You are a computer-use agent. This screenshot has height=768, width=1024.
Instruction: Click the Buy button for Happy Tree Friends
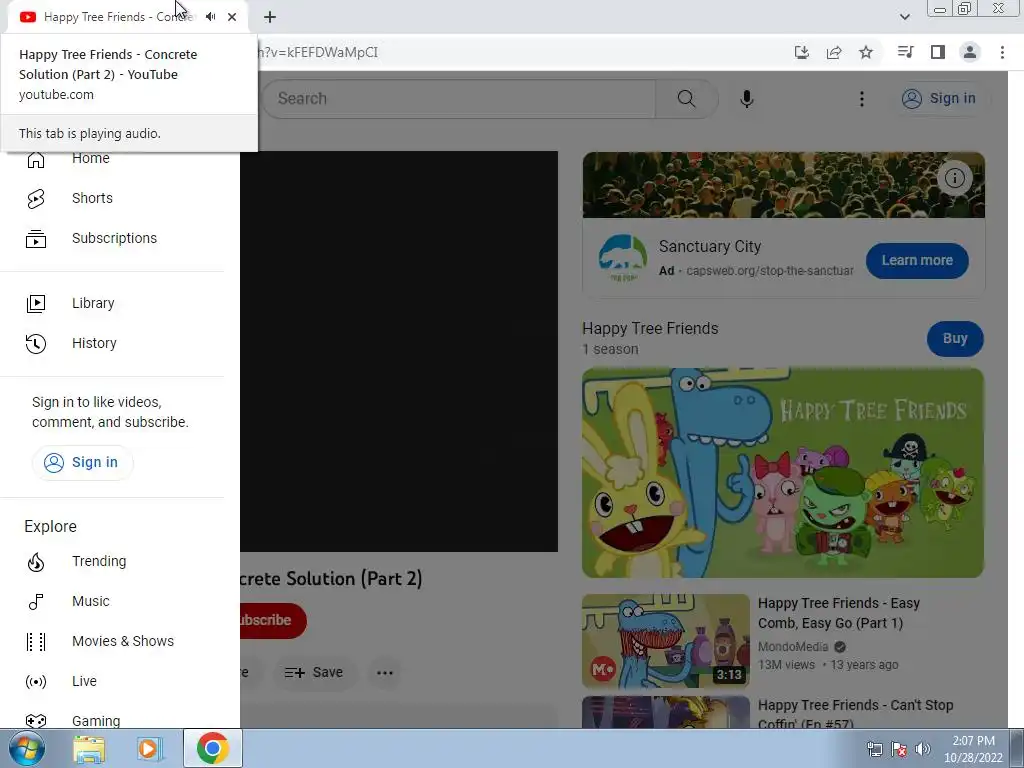(955, 338)
